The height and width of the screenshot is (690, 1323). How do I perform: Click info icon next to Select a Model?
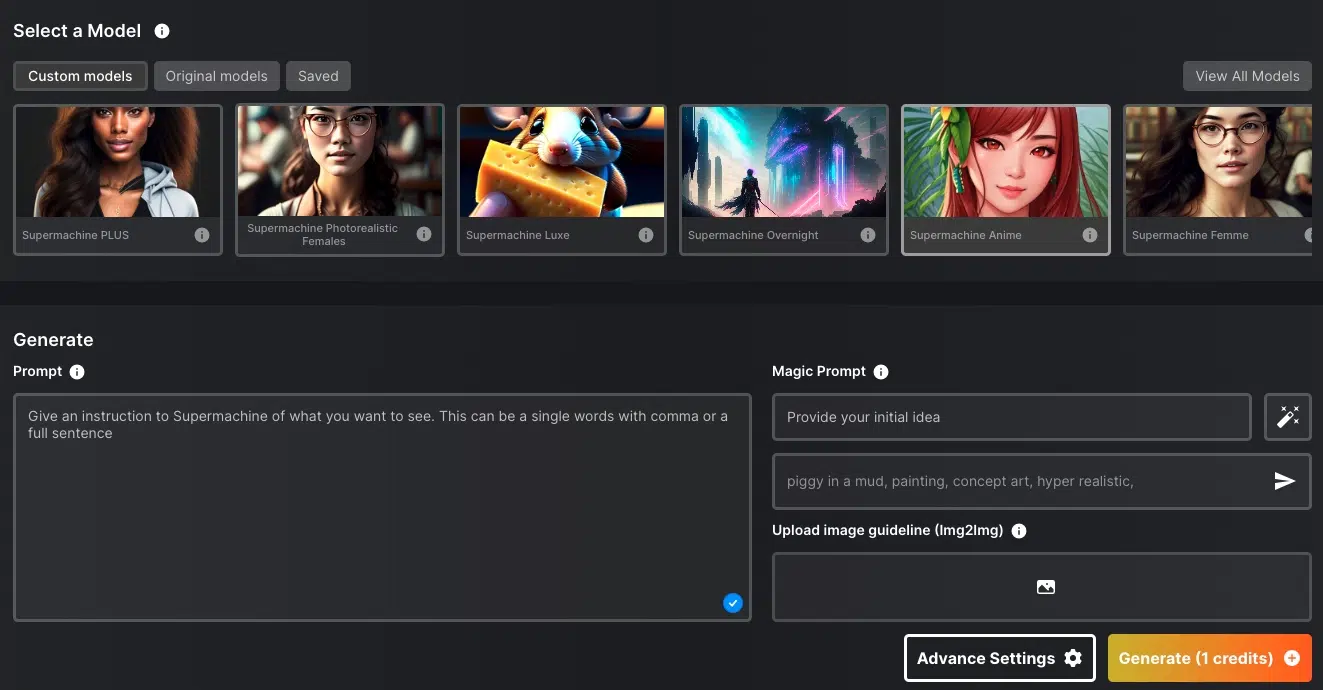pos(162,31)
